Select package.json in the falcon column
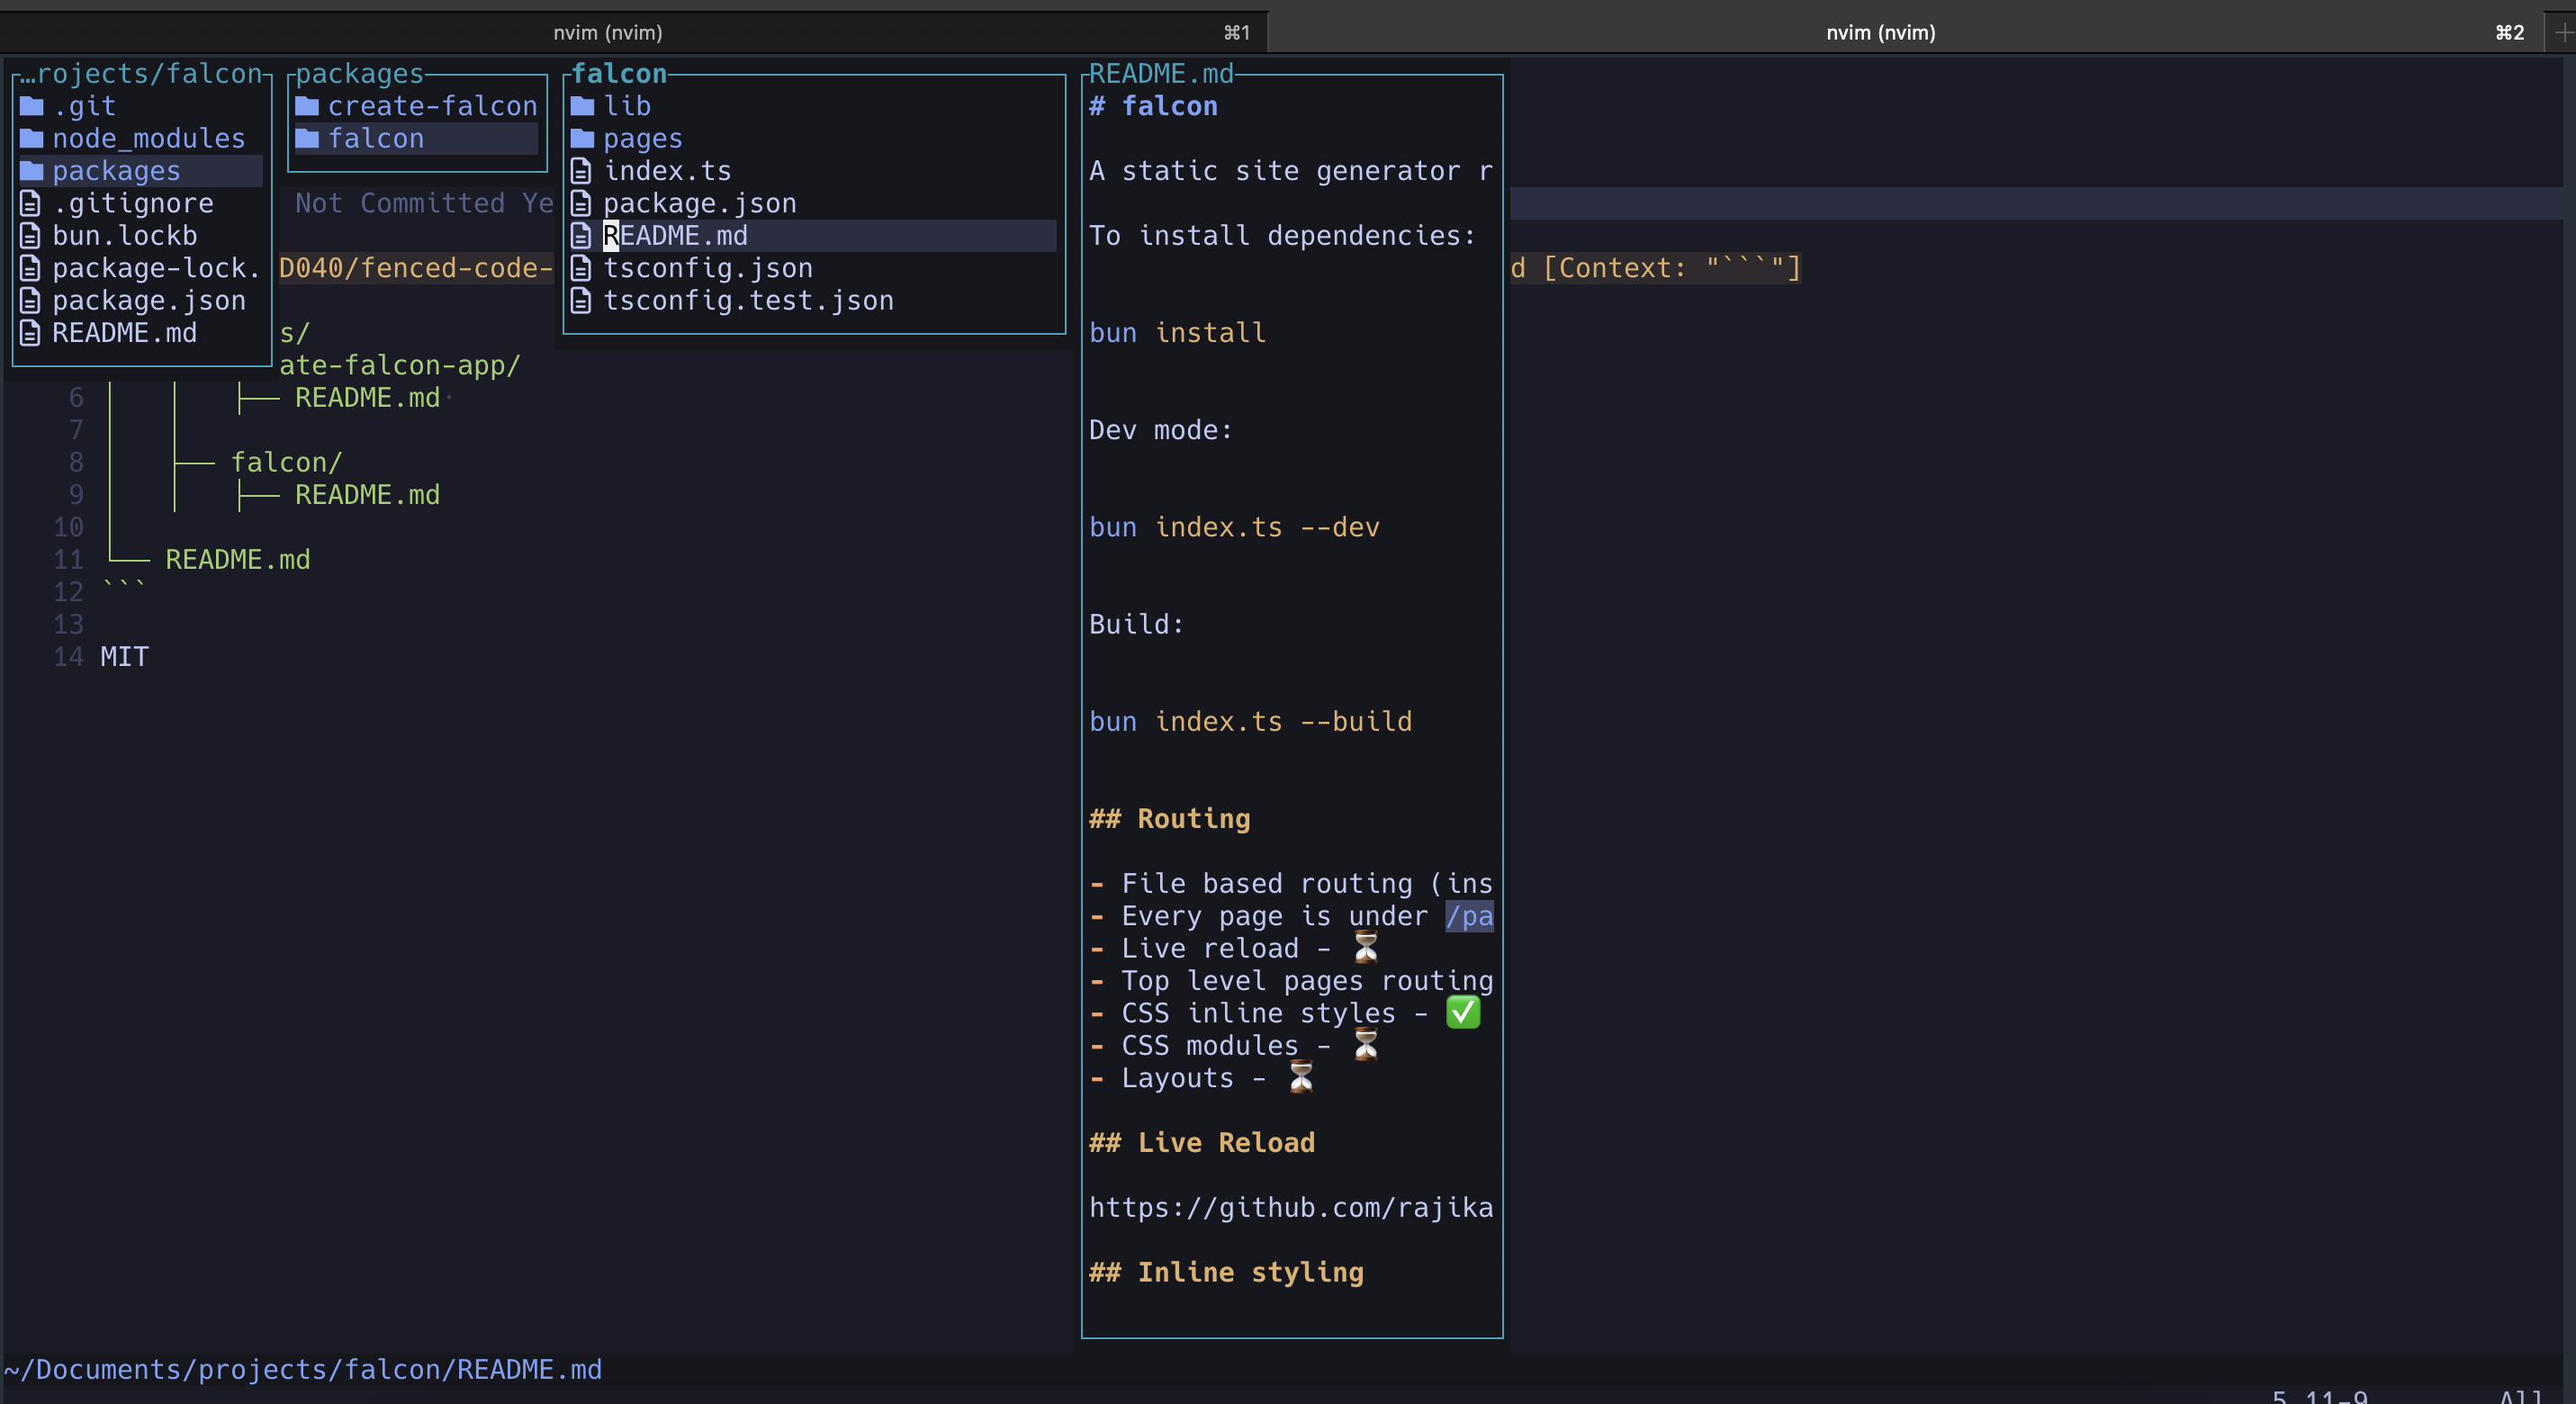 [x=699, y=203]
